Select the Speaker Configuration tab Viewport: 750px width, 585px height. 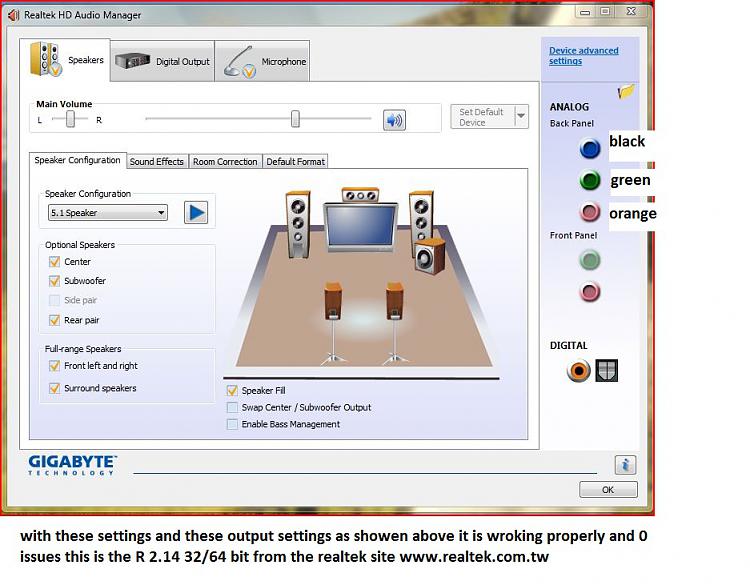(77, 160)
